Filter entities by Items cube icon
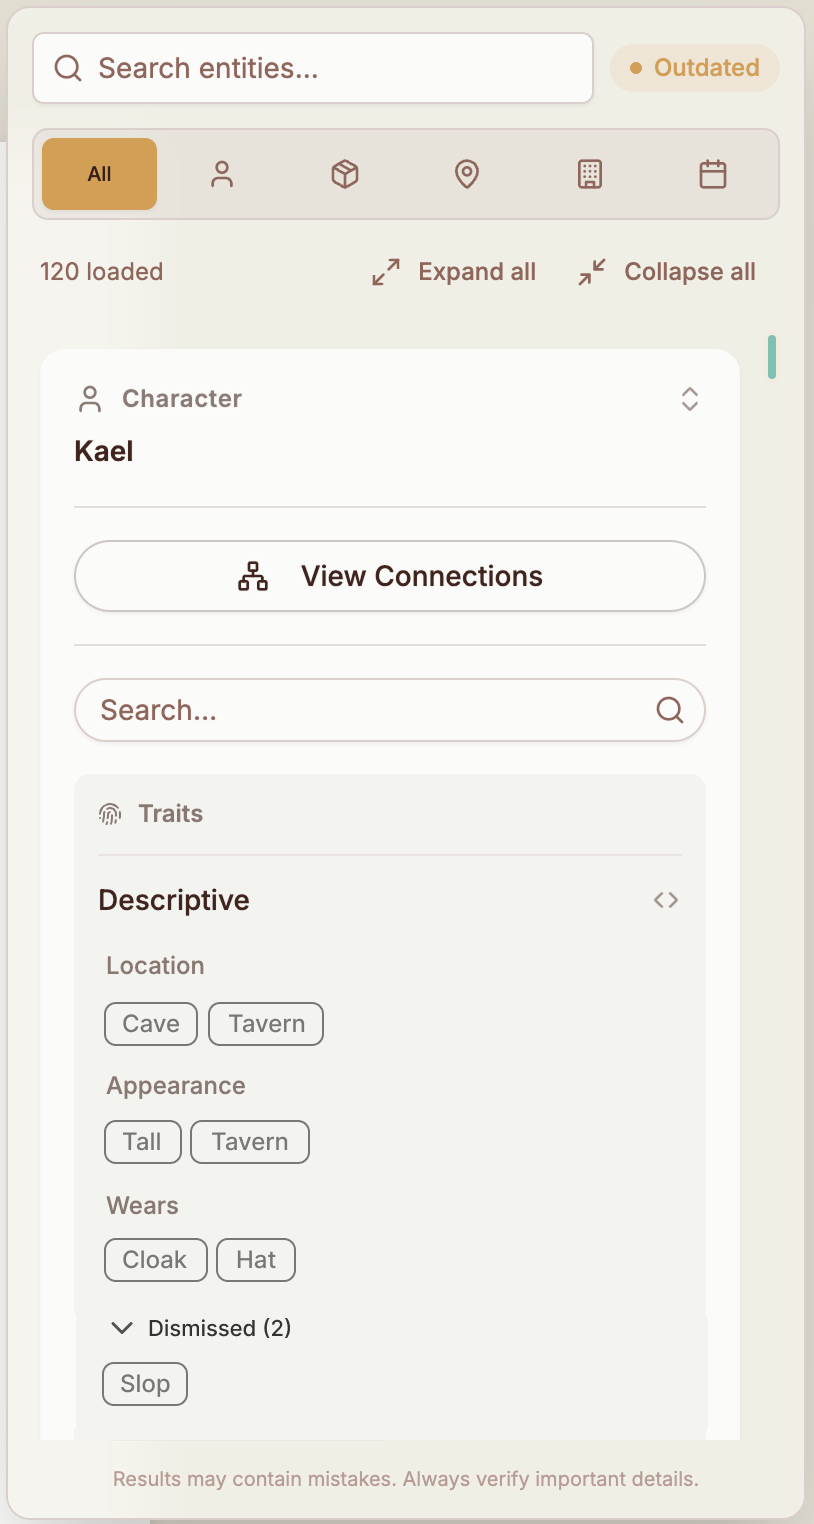 pyautogui.click(x=345, y=175)
